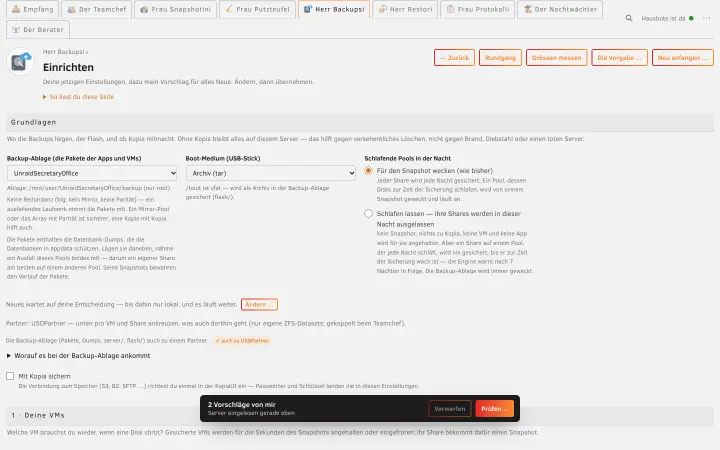Click the Der Teamchef tab icon
720x450 pixels.
point(71,9)
